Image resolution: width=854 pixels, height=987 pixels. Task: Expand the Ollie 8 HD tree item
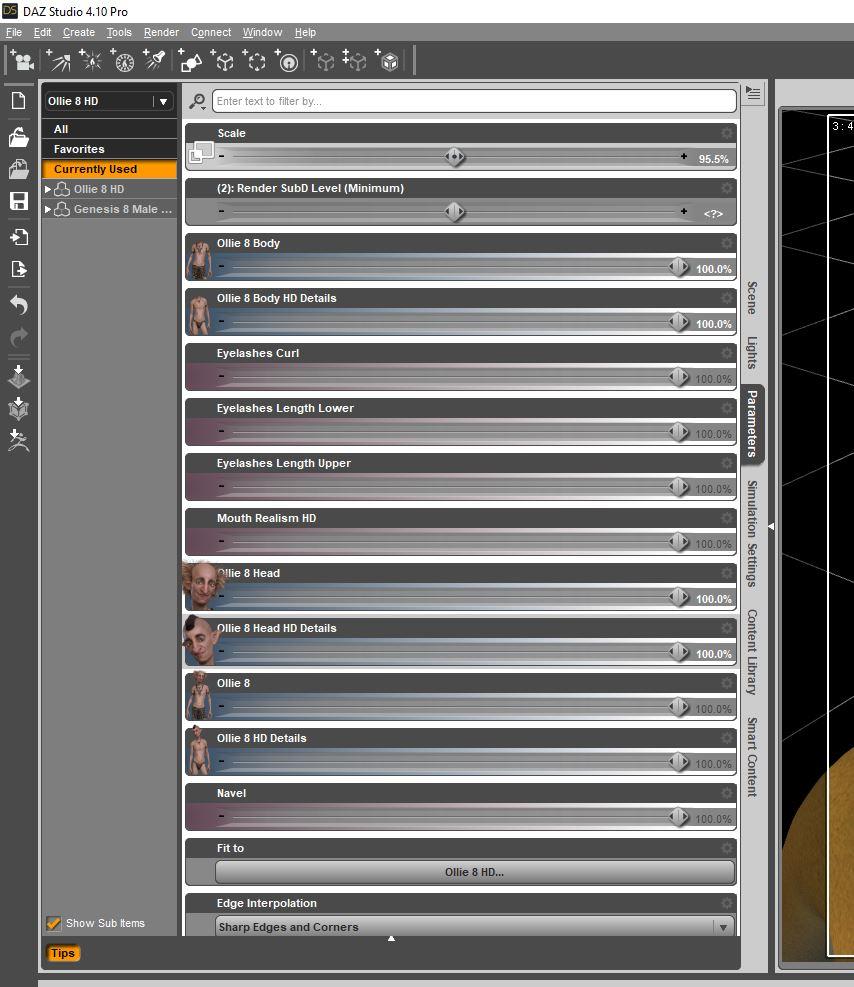point(48,189)
